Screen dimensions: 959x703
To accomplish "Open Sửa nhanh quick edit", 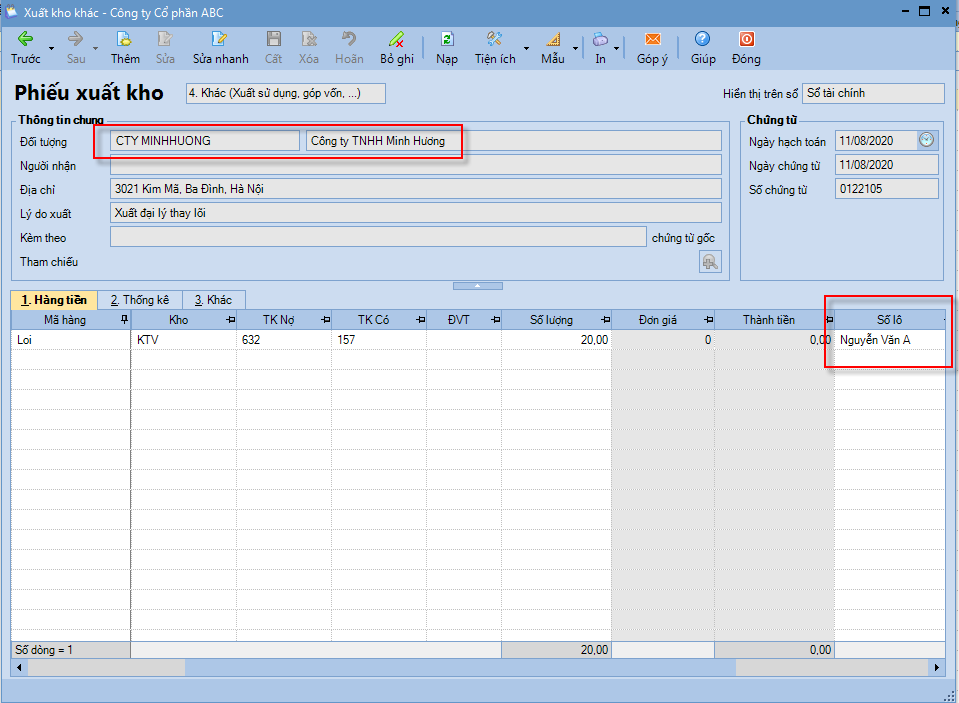I will coord(220,39).
